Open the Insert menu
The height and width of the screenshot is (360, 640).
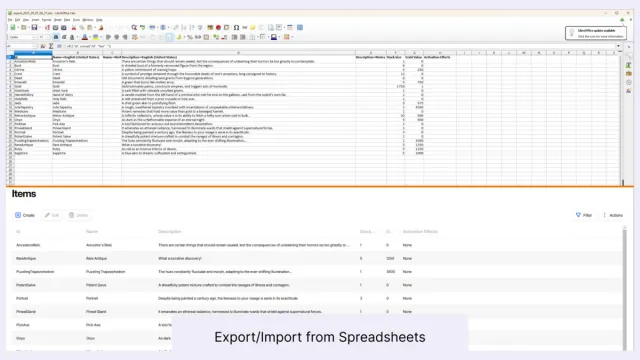[x=36, y=20]
